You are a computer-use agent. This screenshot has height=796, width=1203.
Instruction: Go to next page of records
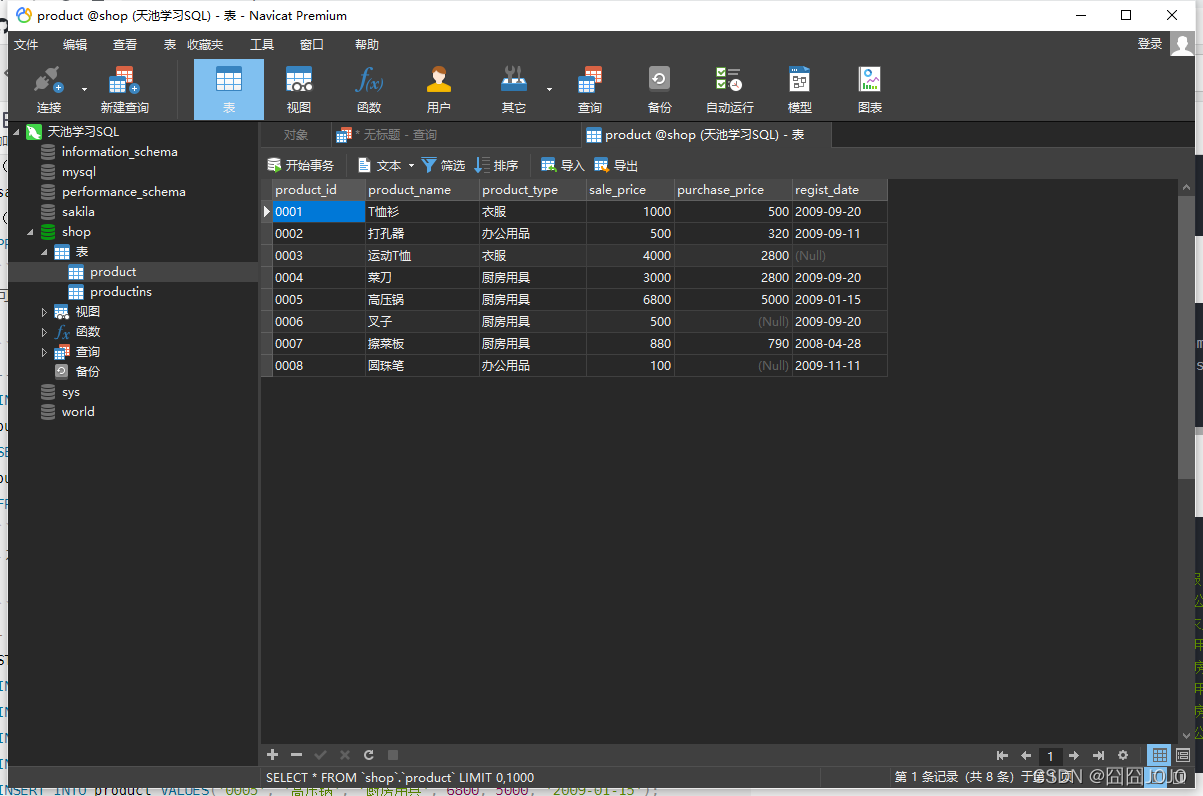click(x=1074, y=756)
